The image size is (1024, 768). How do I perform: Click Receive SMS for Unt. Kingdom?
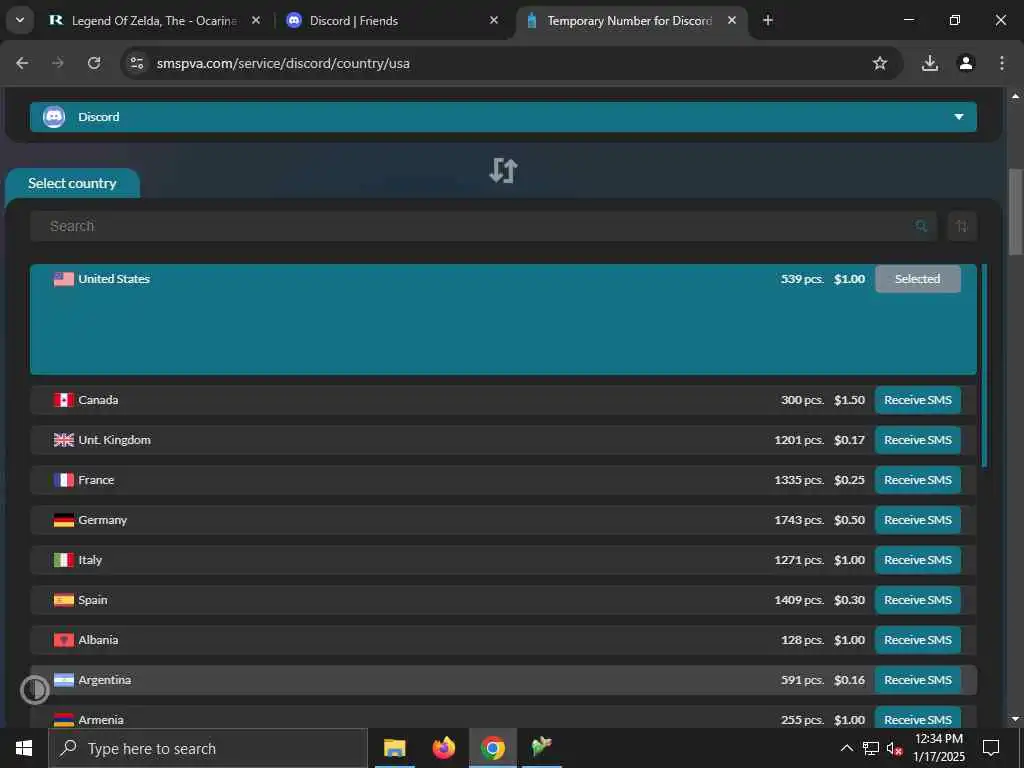pyautogui.click(x=918, y=440)
